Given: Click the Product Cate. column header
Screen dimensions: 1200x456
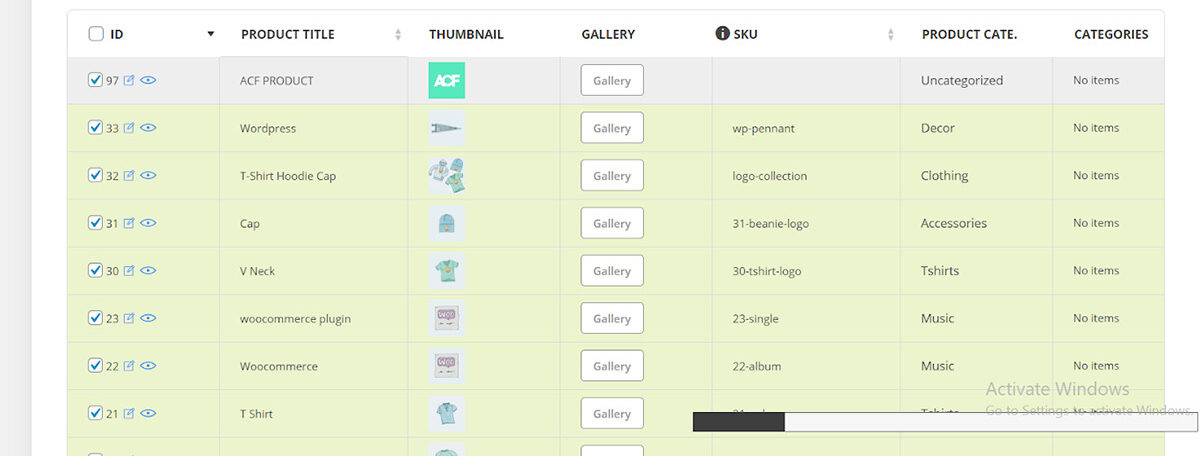Looking at the screenshot, I should tap(968, 34).
